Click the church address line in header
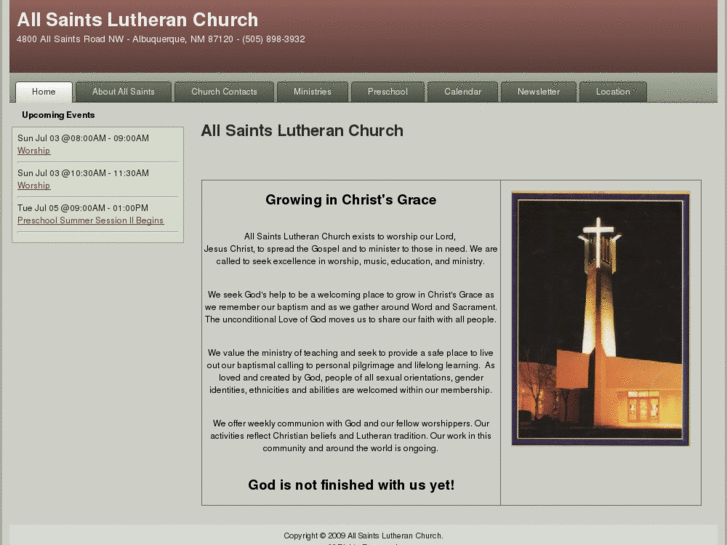This screenshot has width=727, height=545. pos(161,39)
